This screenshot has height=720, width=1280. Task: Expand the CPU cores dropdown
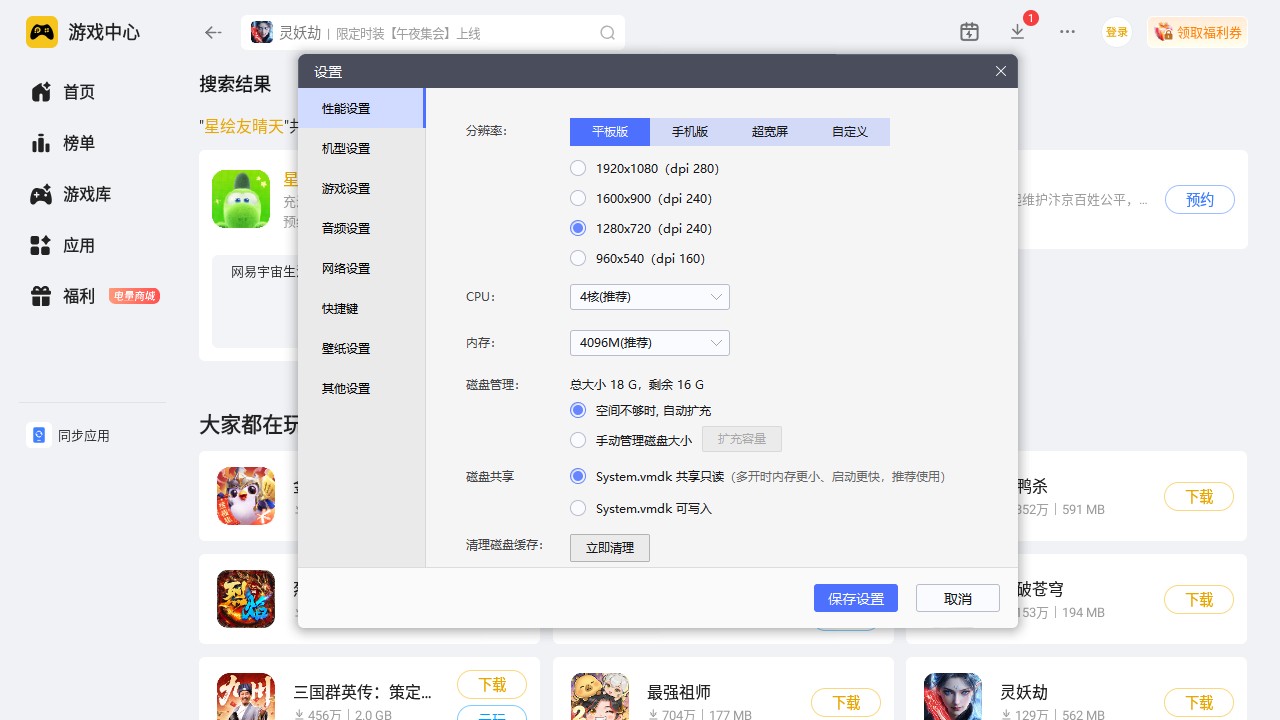649,297
